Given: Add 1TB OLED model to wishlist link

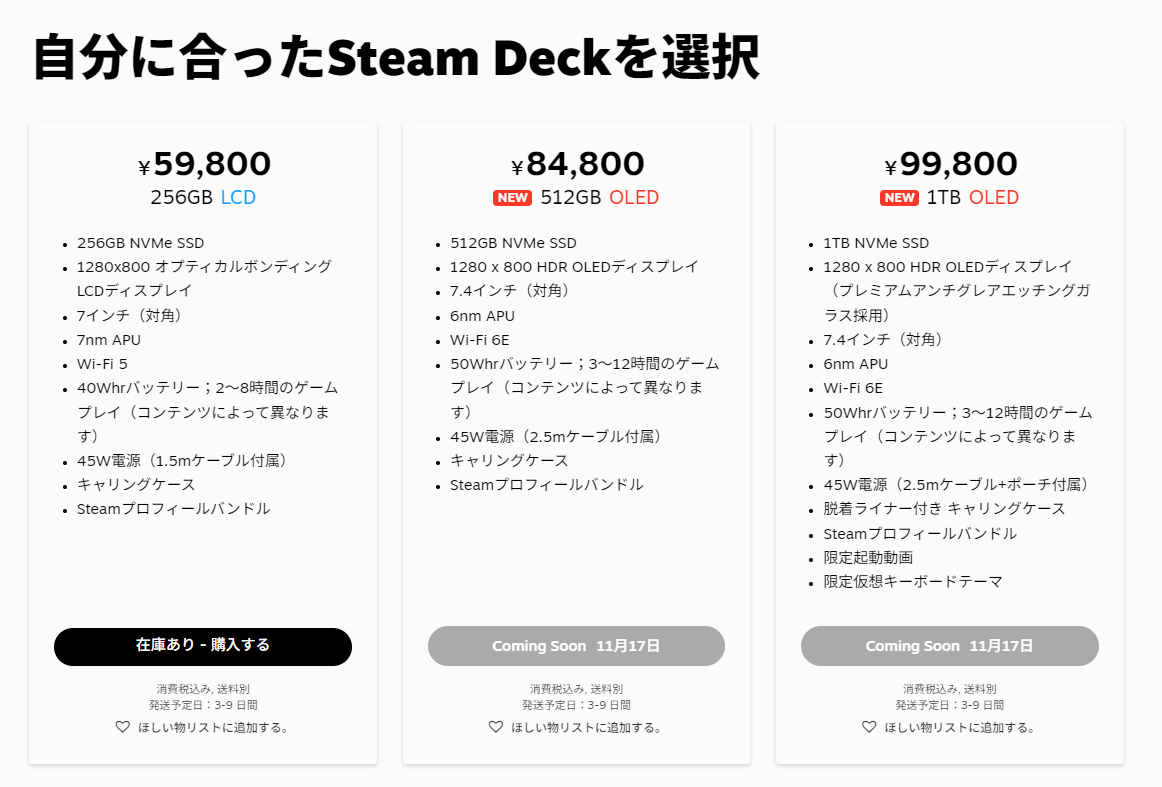Looking at the screenshot, I should click(960, 728).
